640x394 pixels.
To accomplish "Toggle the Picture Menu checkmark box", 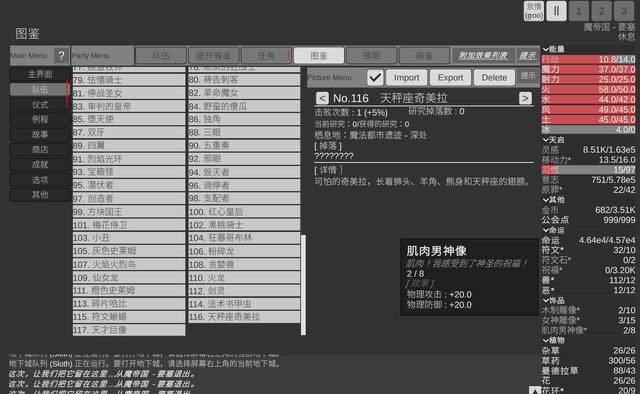I will tap(375, 77).
